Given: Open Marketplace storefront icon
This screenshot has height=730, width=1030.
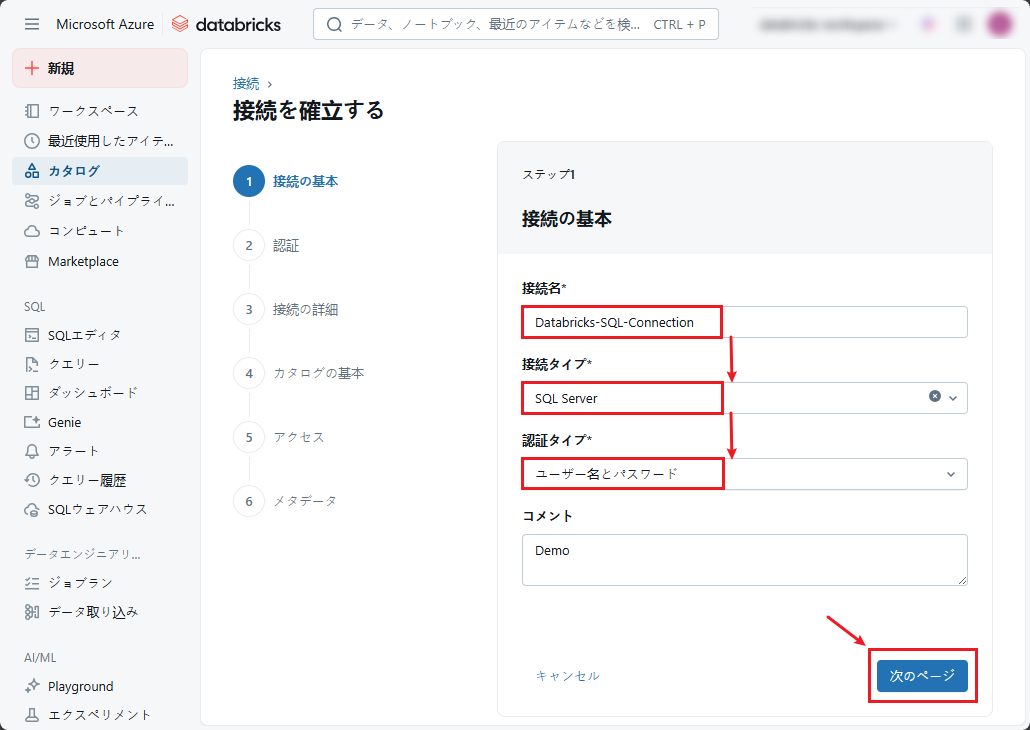Looking at the screenshot, I should coord(32,262).
